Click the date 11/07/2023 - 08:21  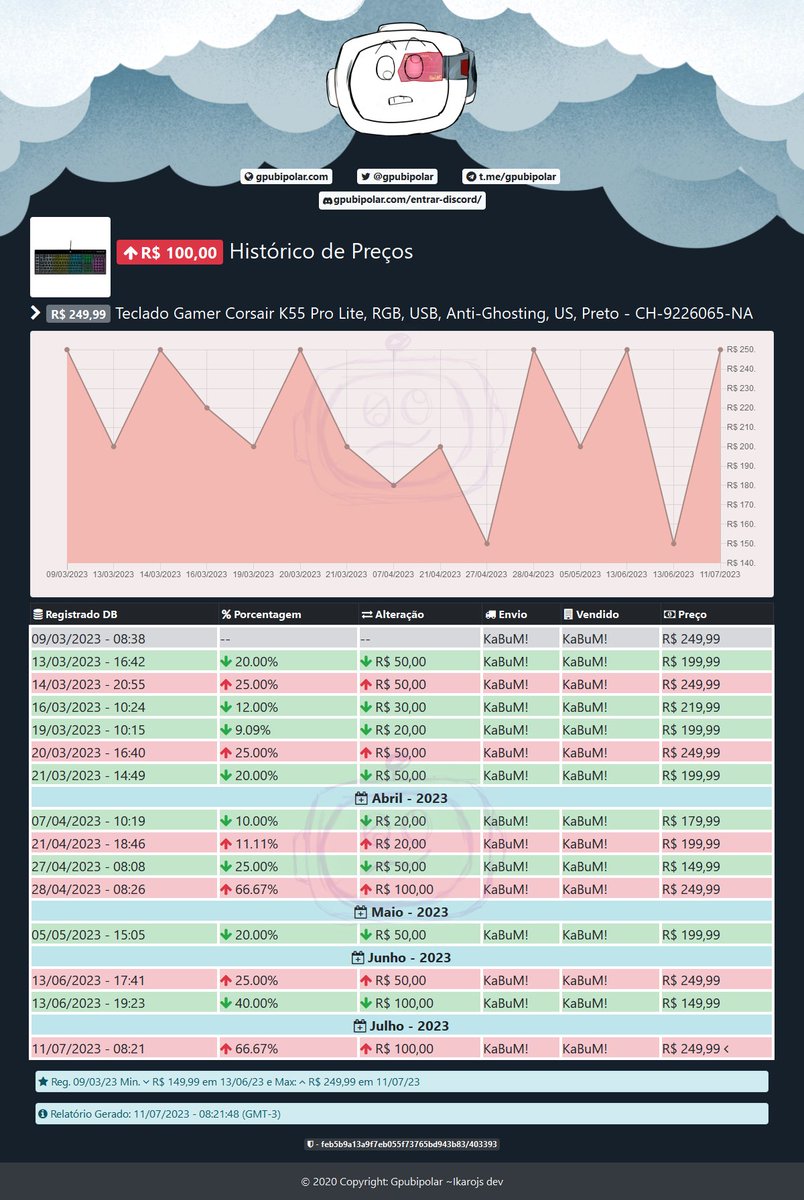pyautogui.click(x=89, y=1049)
